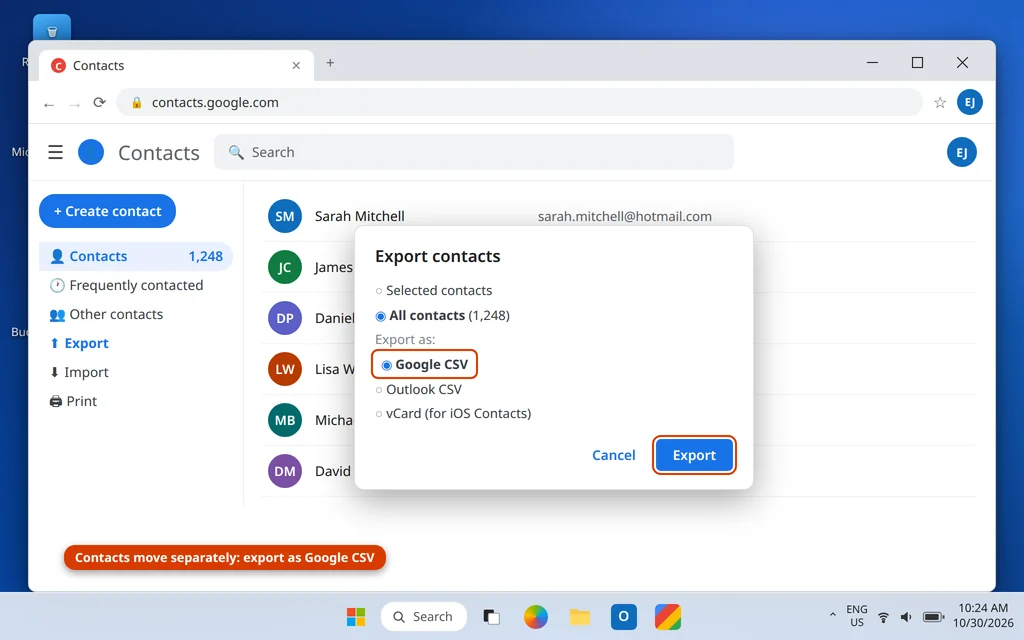The height and width of the screenshot is (640, 1024).
Task: Click the JC contact avatar
Action: 285,267
